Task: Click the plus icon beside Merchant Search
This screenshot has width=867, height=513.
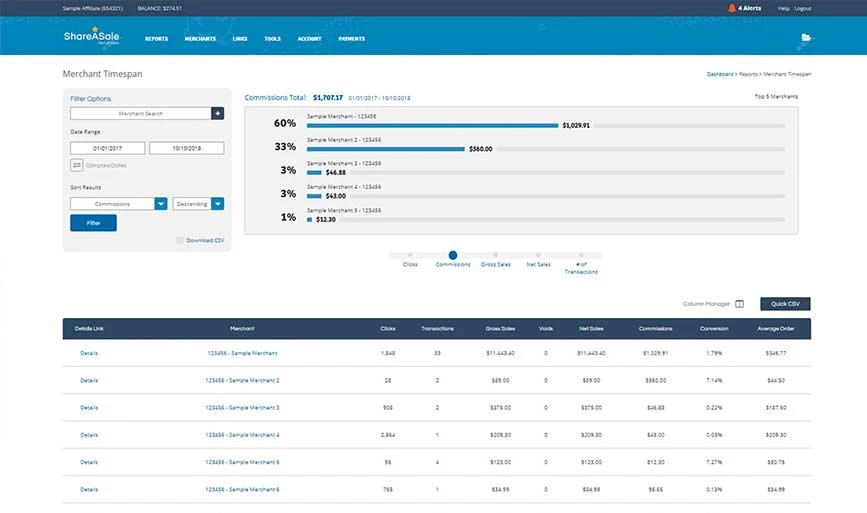Action: pyautogui.click(x=217, y=114)
